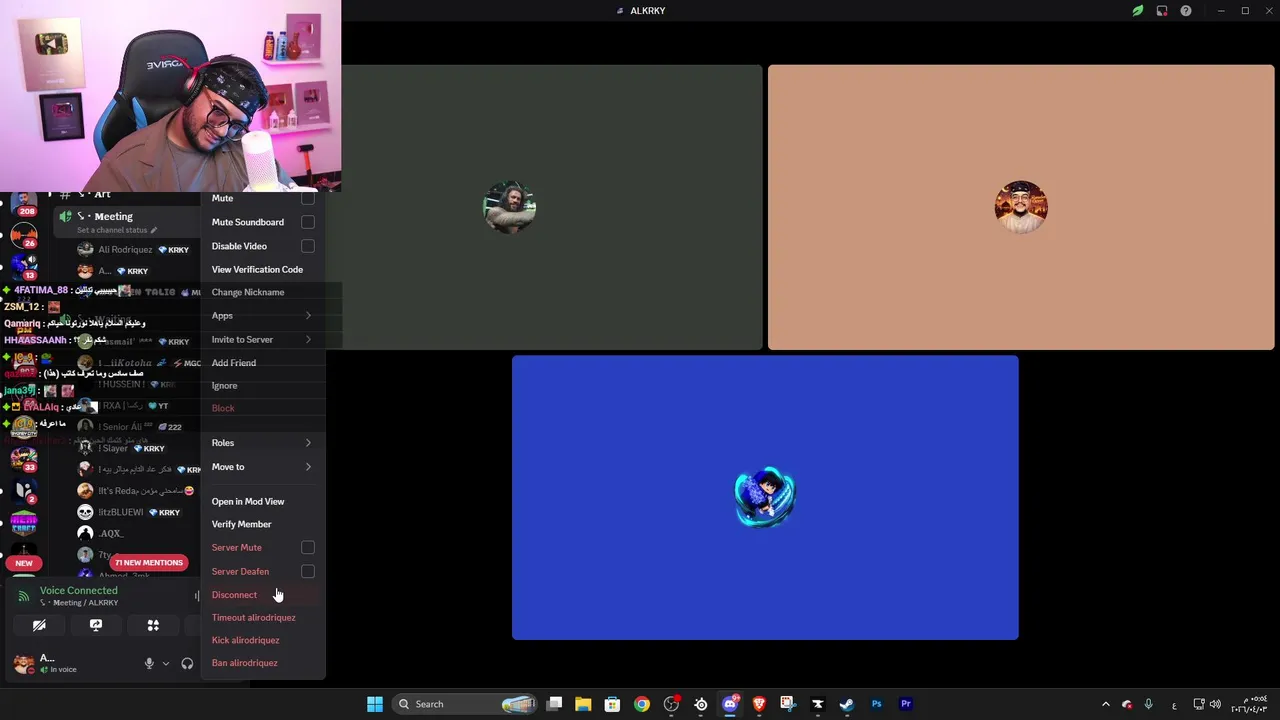
Task: Check the Mute Soundboard checkbox
Action: 308,222
